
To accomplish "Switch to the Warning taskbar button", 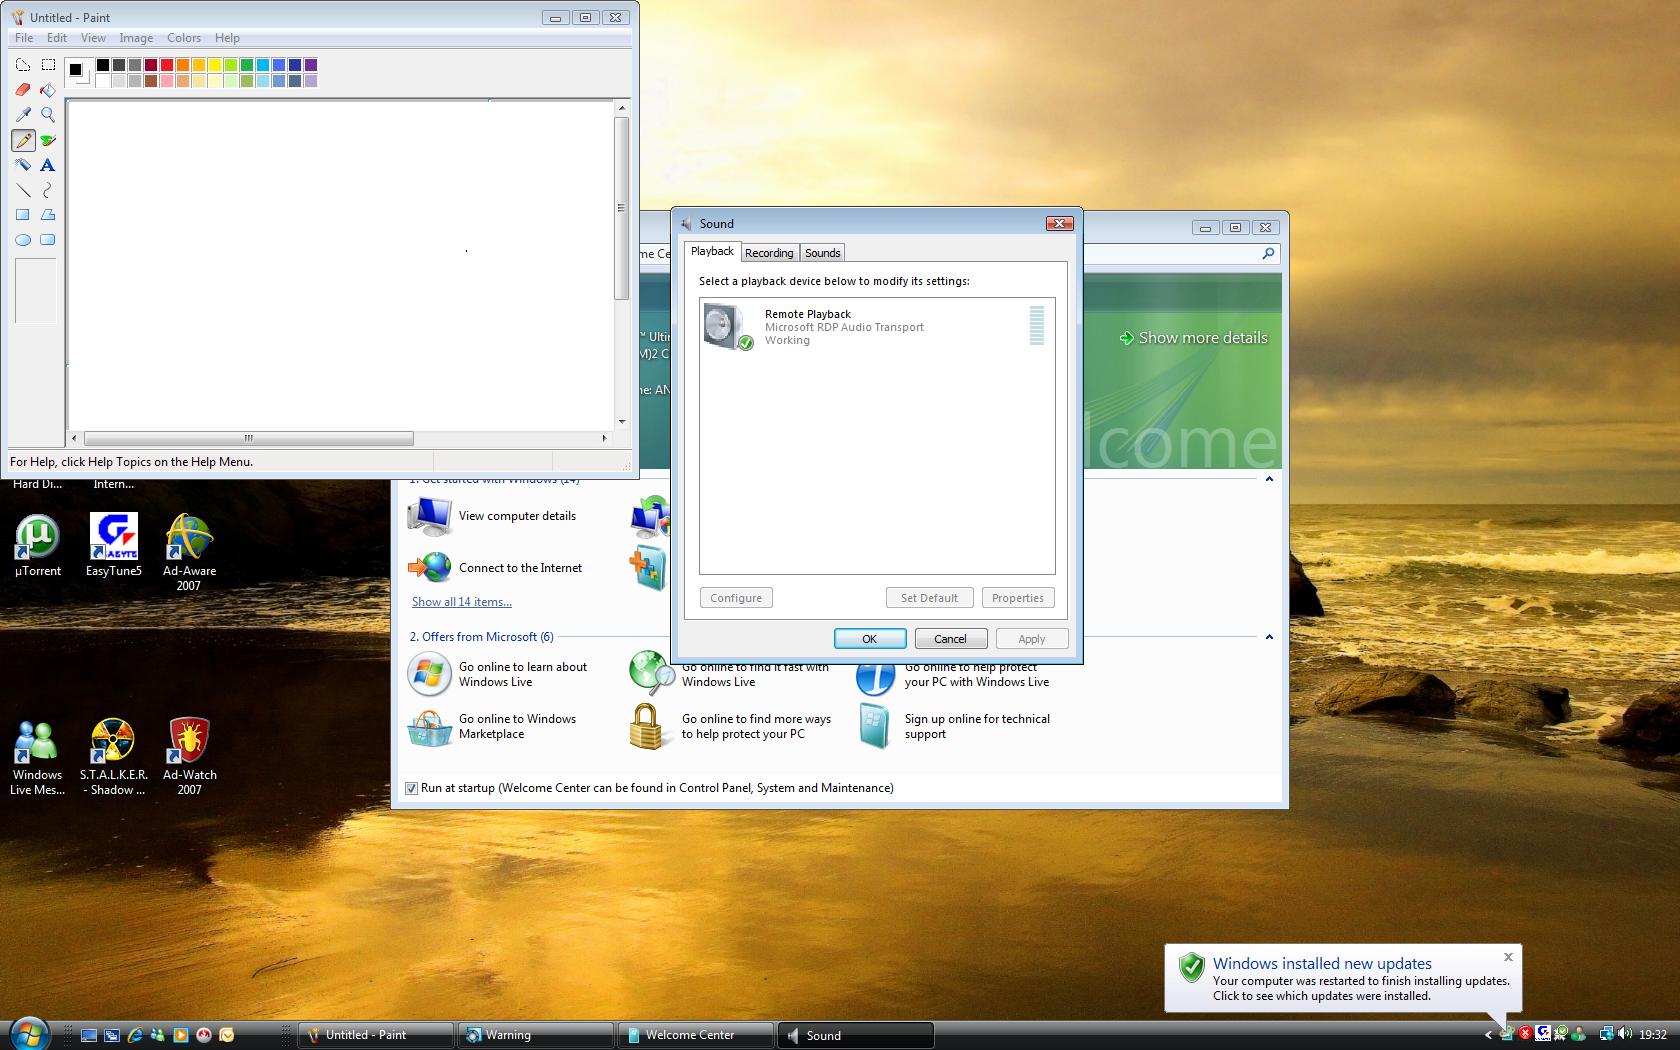I will (535, 1035).
